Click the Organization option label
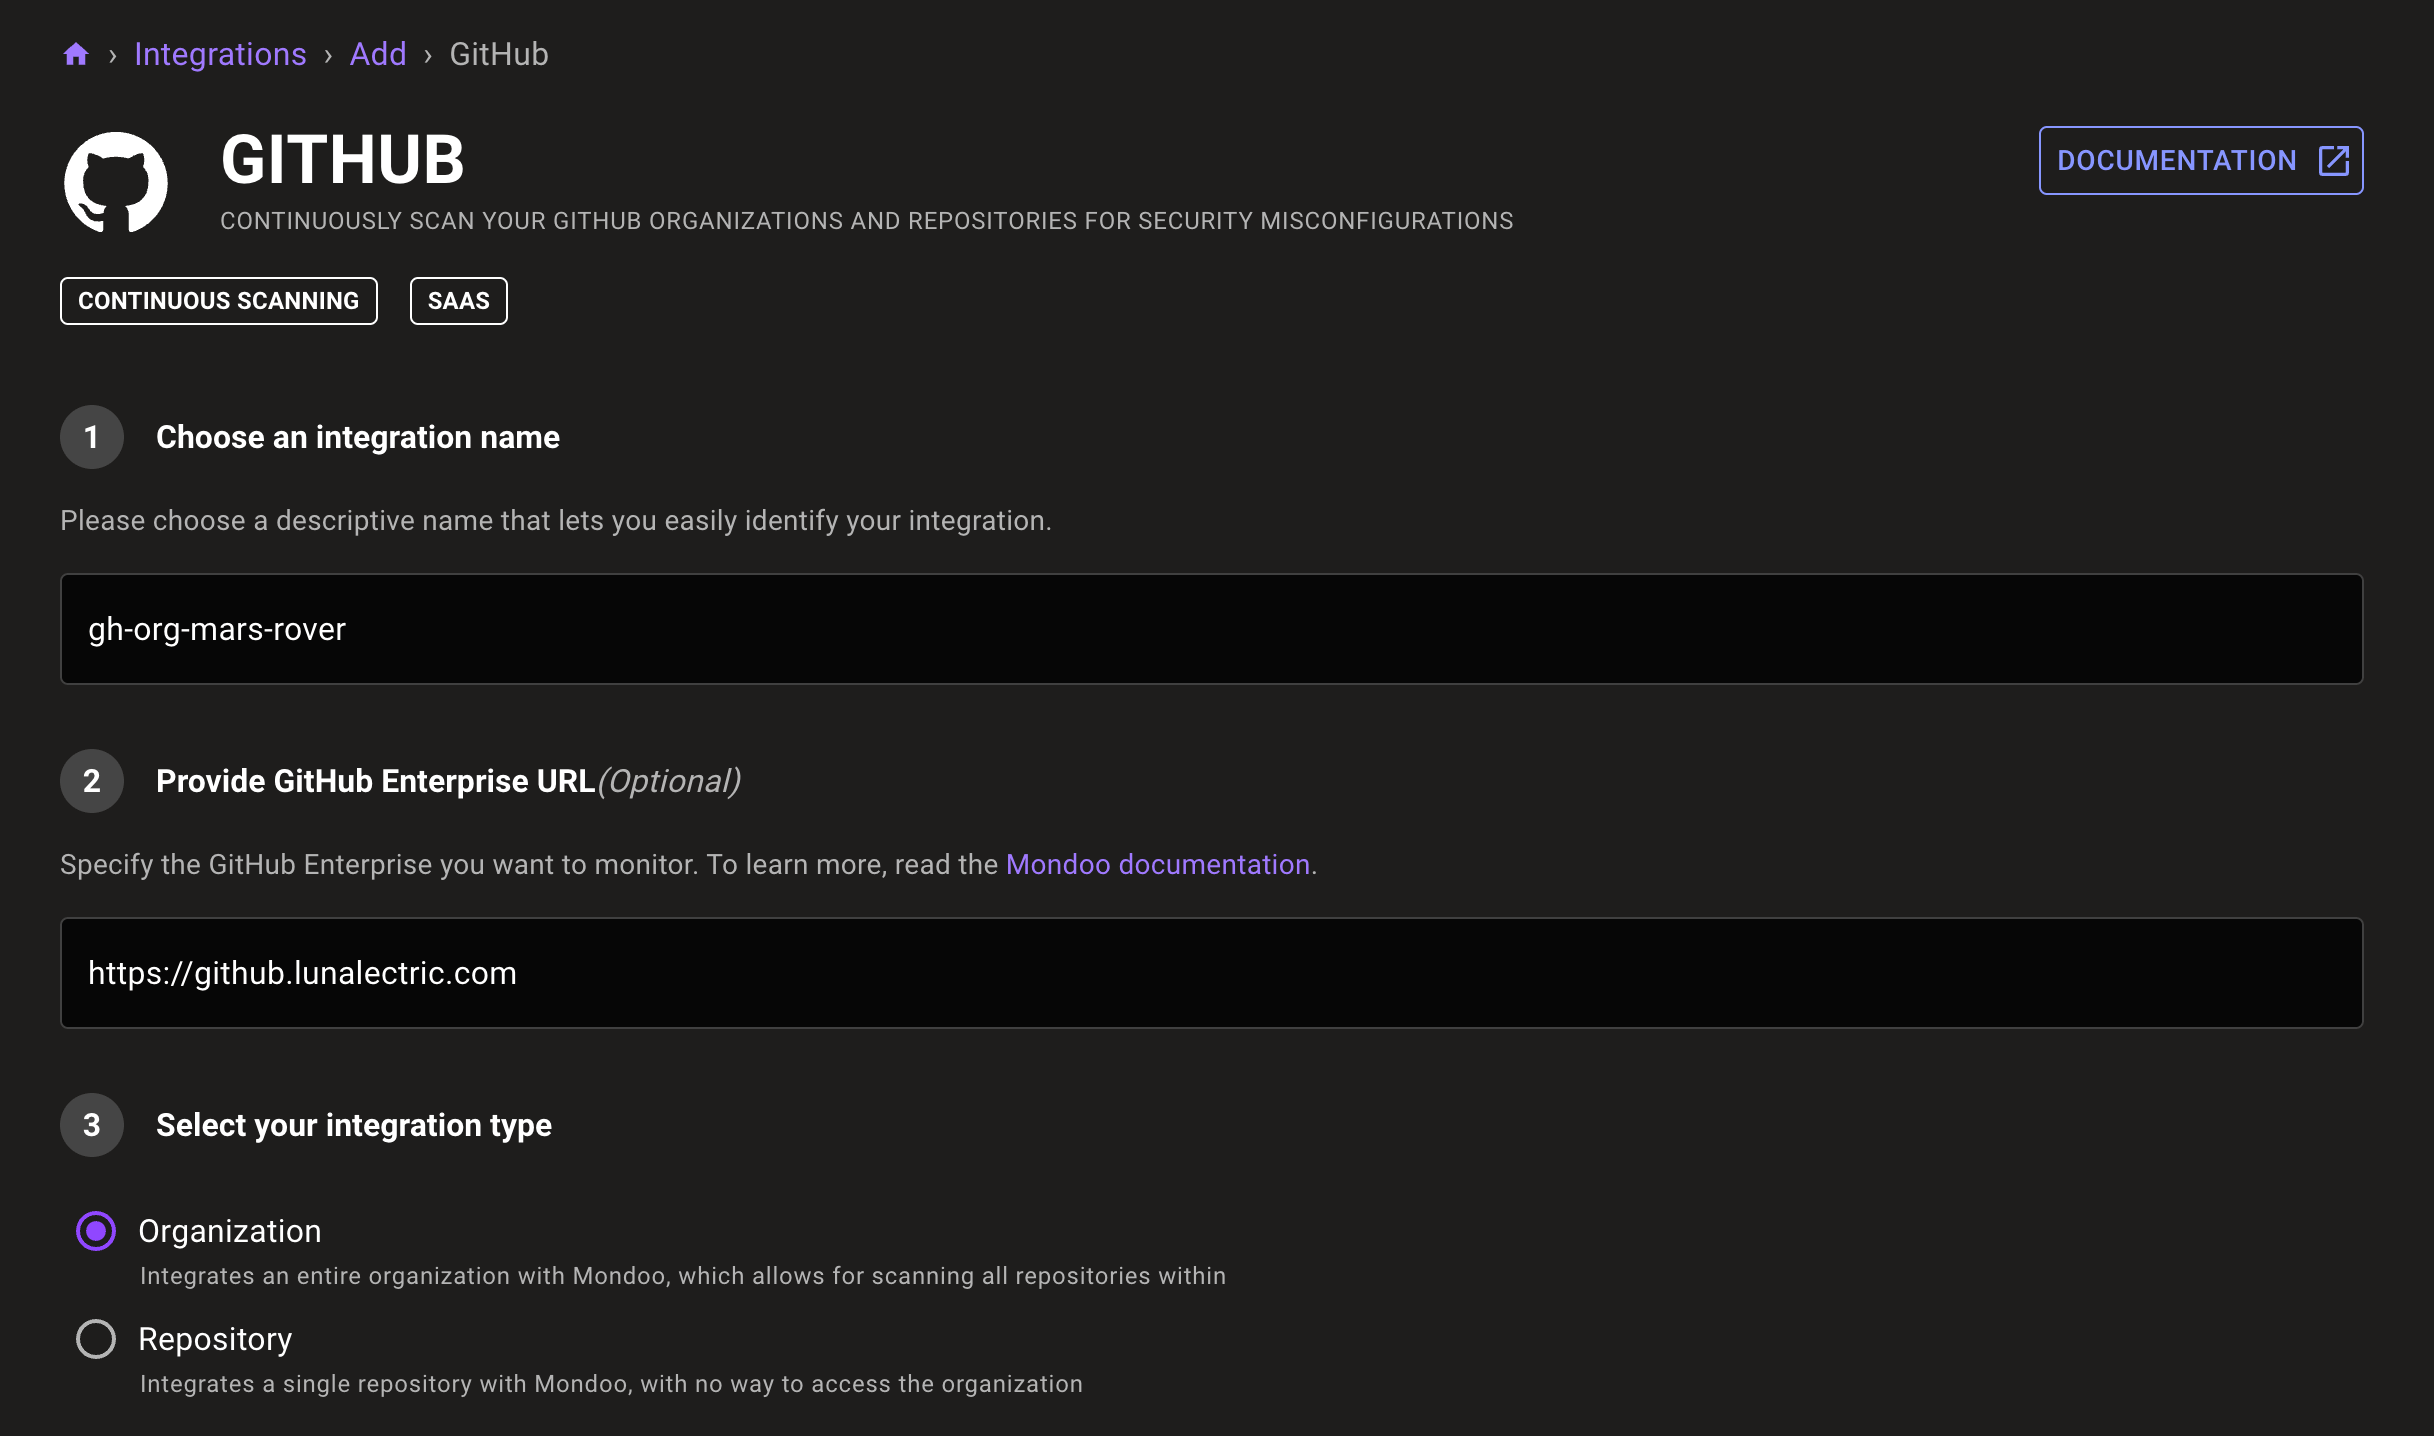2434x1436 pixels. tap(230, 1231)
